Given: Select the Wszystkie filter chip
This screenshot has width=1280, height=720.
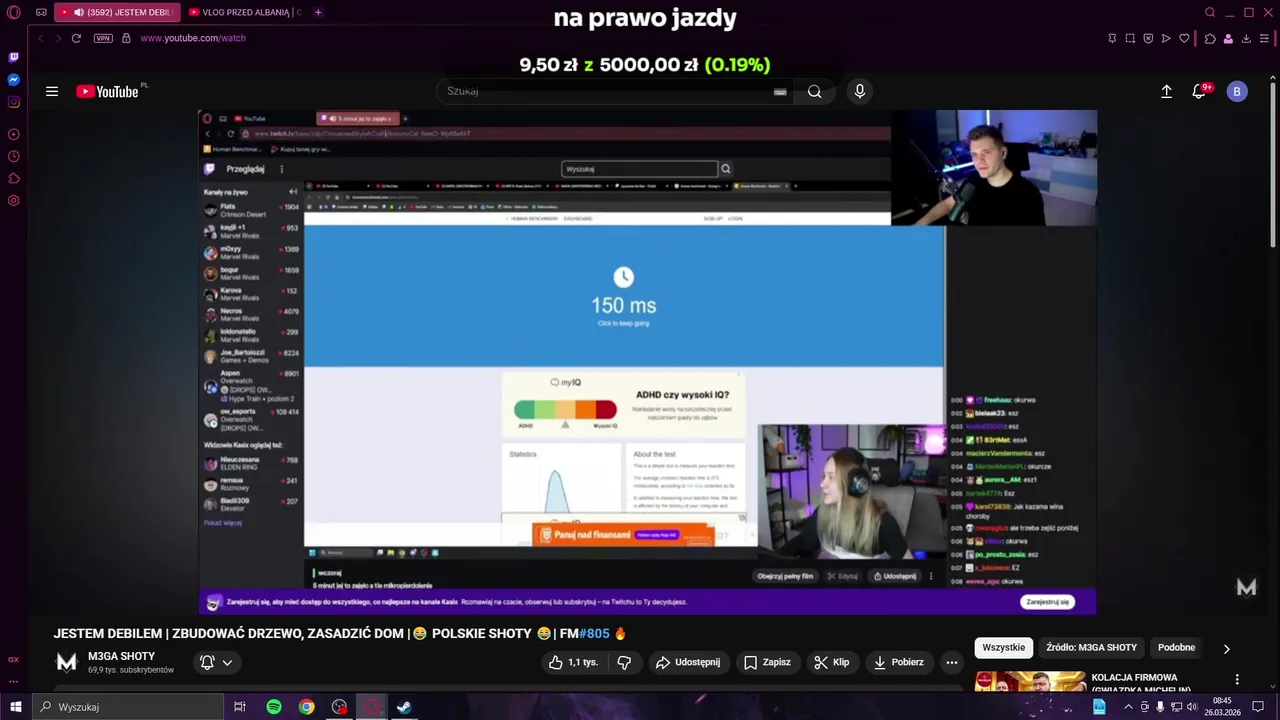Looking at the screenshot, I should (x=1004, y=647).
